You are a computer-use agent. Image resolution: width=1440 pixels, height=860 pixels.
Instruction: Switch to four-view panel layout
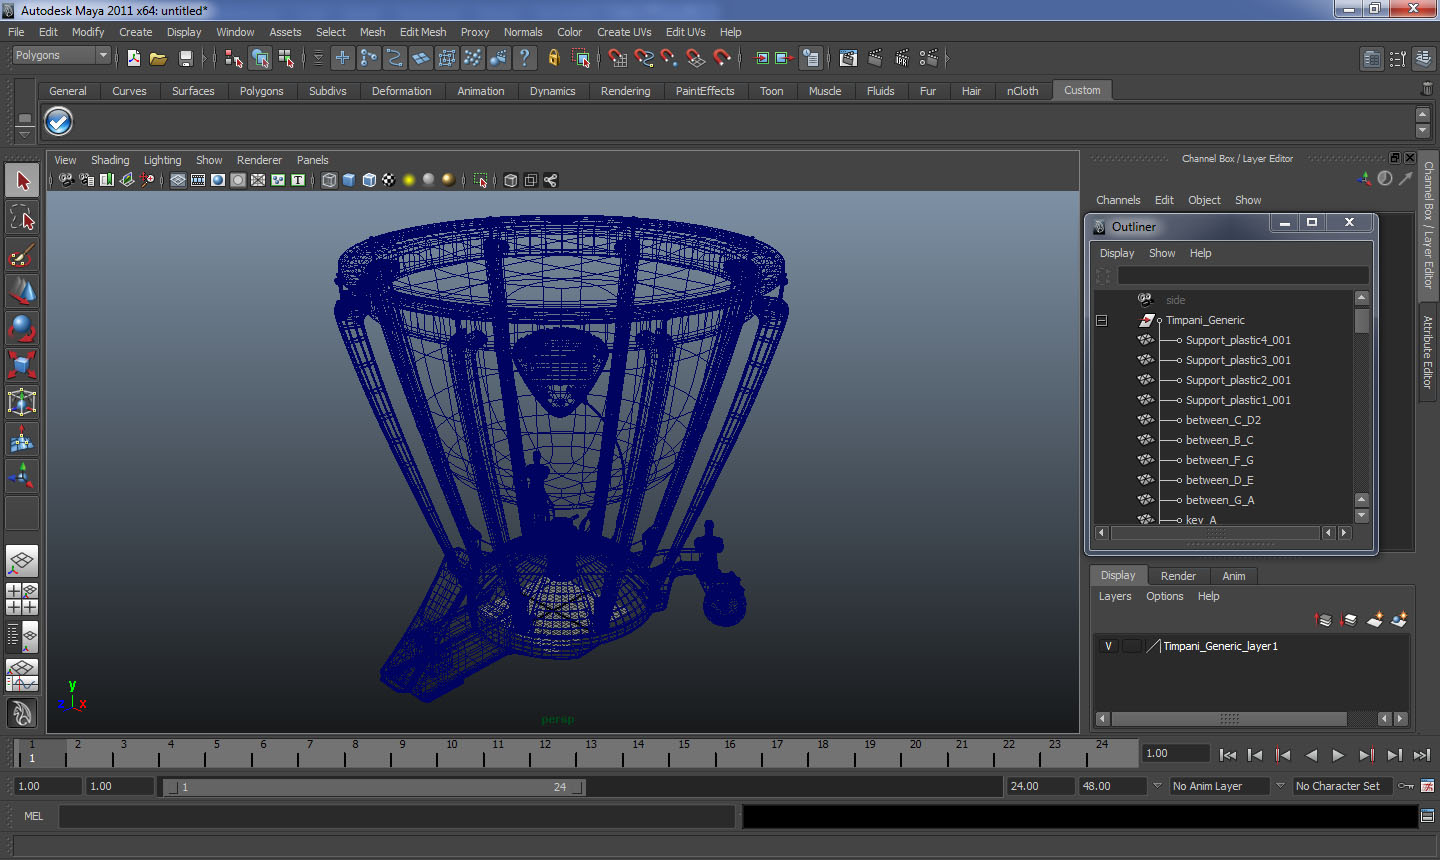coord(22,598)
